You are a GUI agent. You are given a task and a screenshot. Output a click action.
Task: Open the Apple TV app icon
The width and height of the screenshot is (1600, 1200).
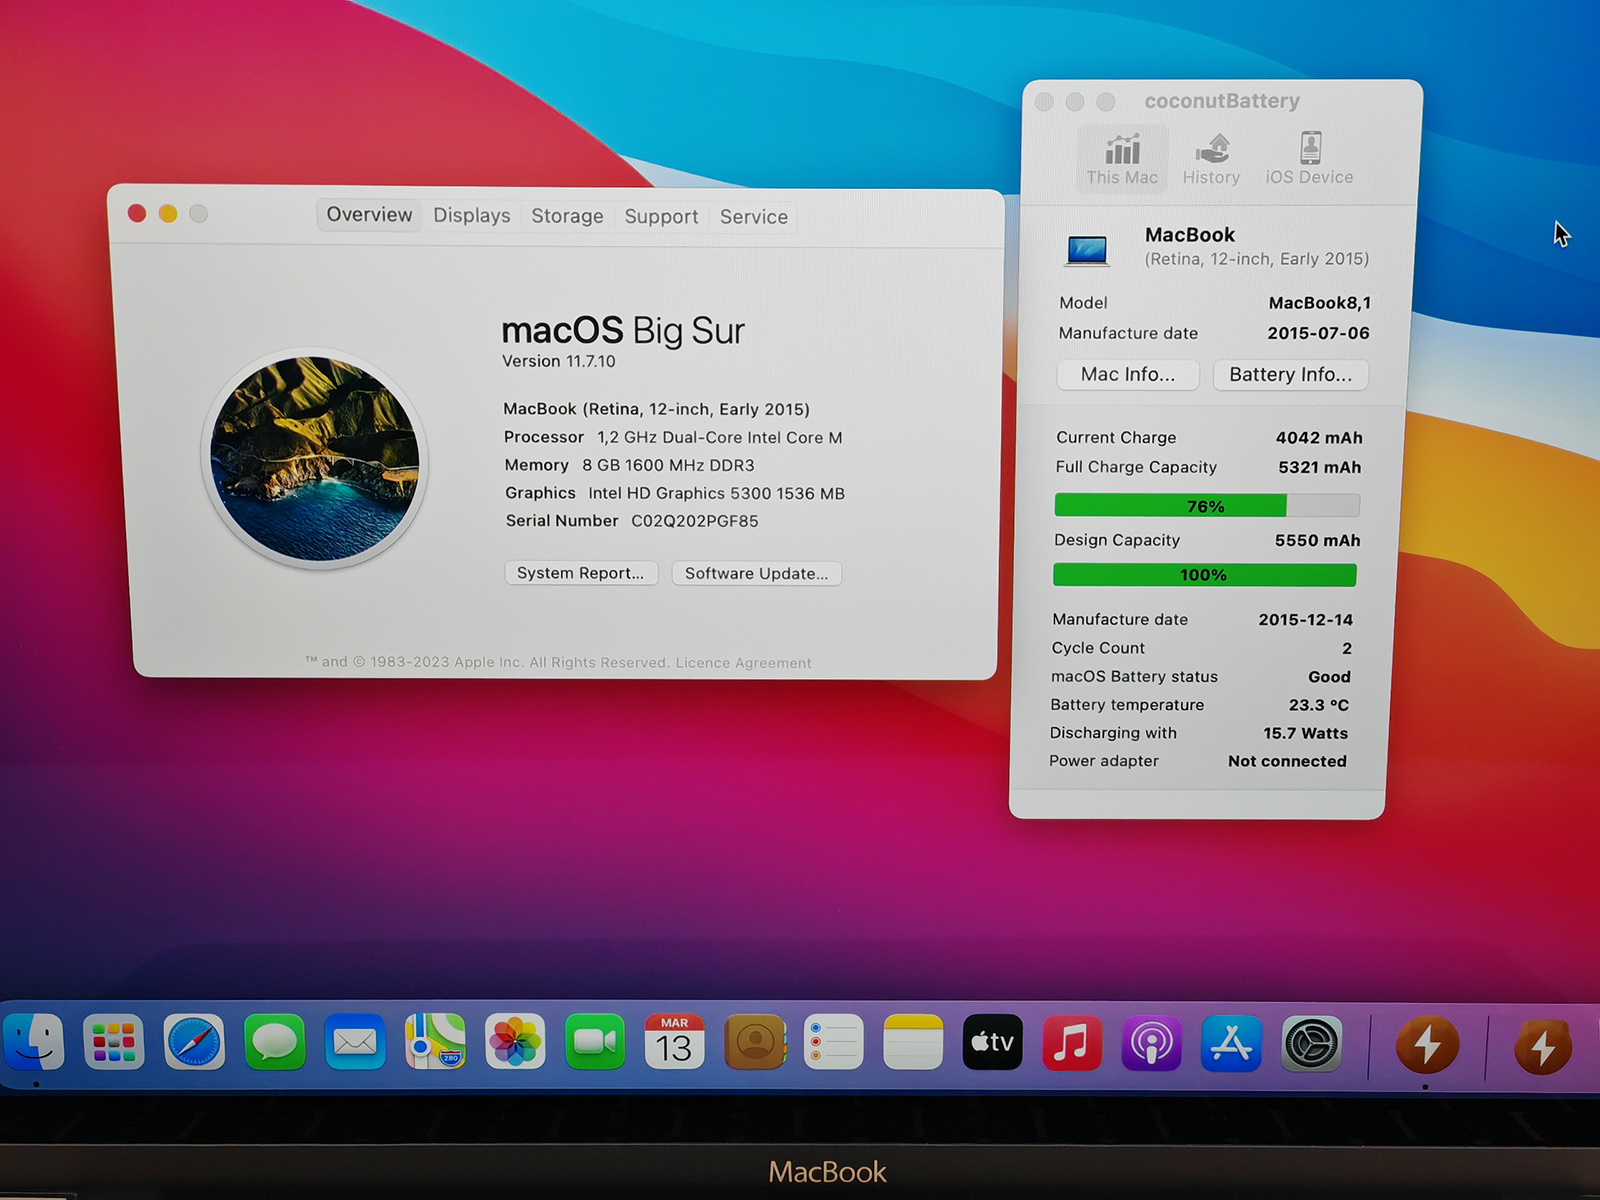click(992, 1042)
